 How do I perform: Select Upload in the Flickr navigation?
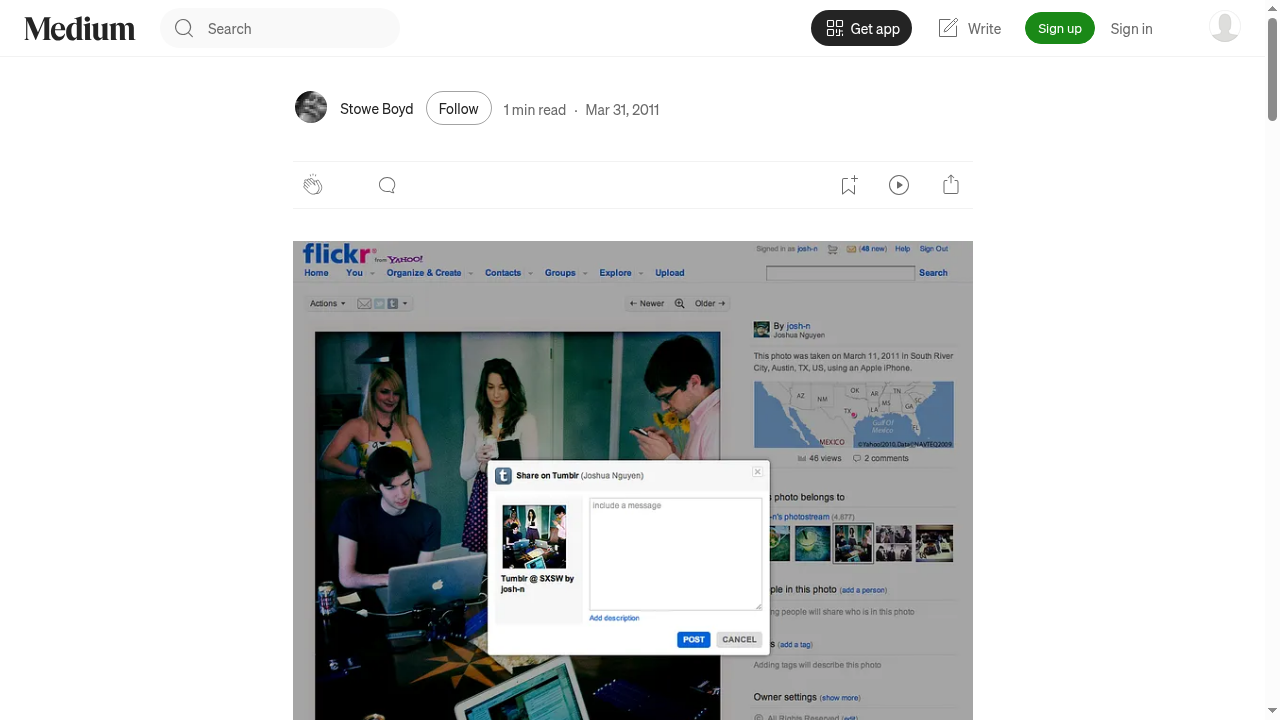point(669,272)
